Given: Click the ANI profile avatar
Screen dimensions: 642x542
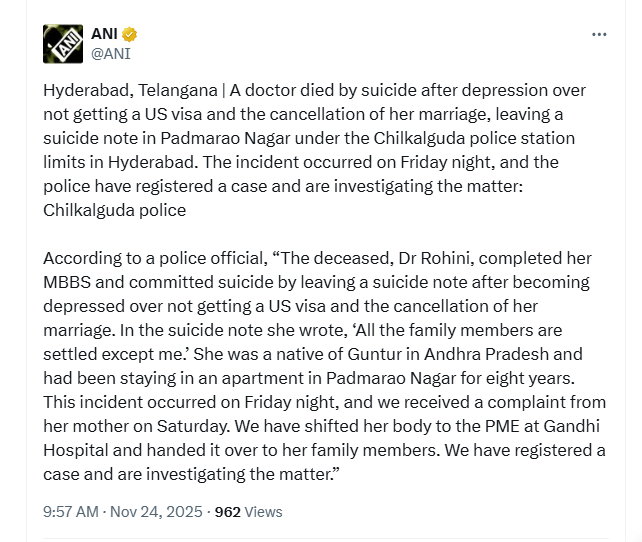Looking at the screenshot, I should click(62, 43).
